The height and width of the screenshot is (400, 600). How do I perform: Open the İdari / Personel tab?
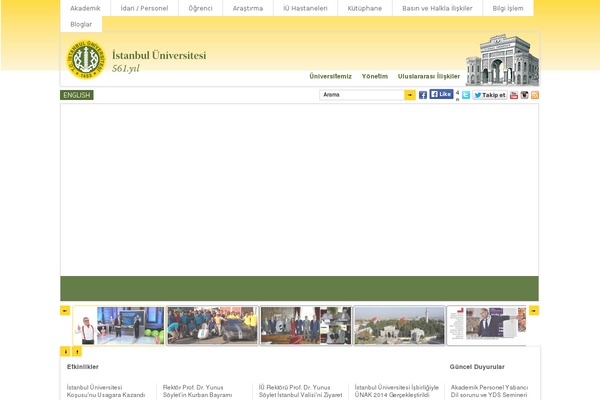click(x=144, y=8)
